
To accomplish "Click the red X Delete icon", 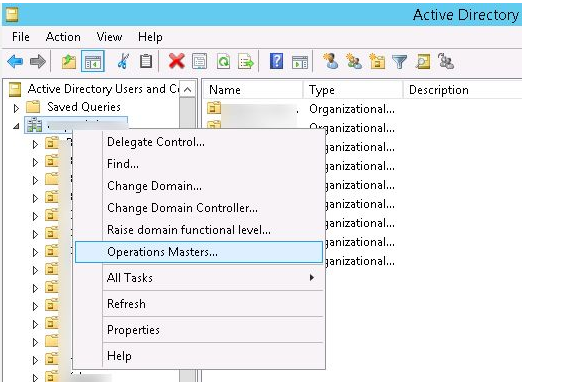I will (x=177, y=61).
